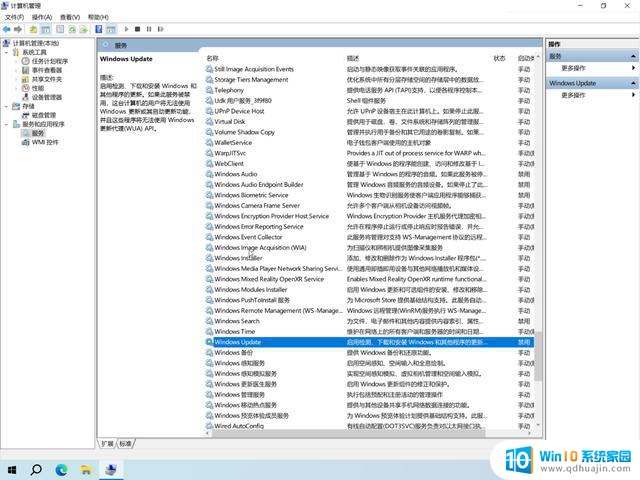Click the Back arrow in the toolbar
This screenshot has height=480, width=640.
[7, 29]
